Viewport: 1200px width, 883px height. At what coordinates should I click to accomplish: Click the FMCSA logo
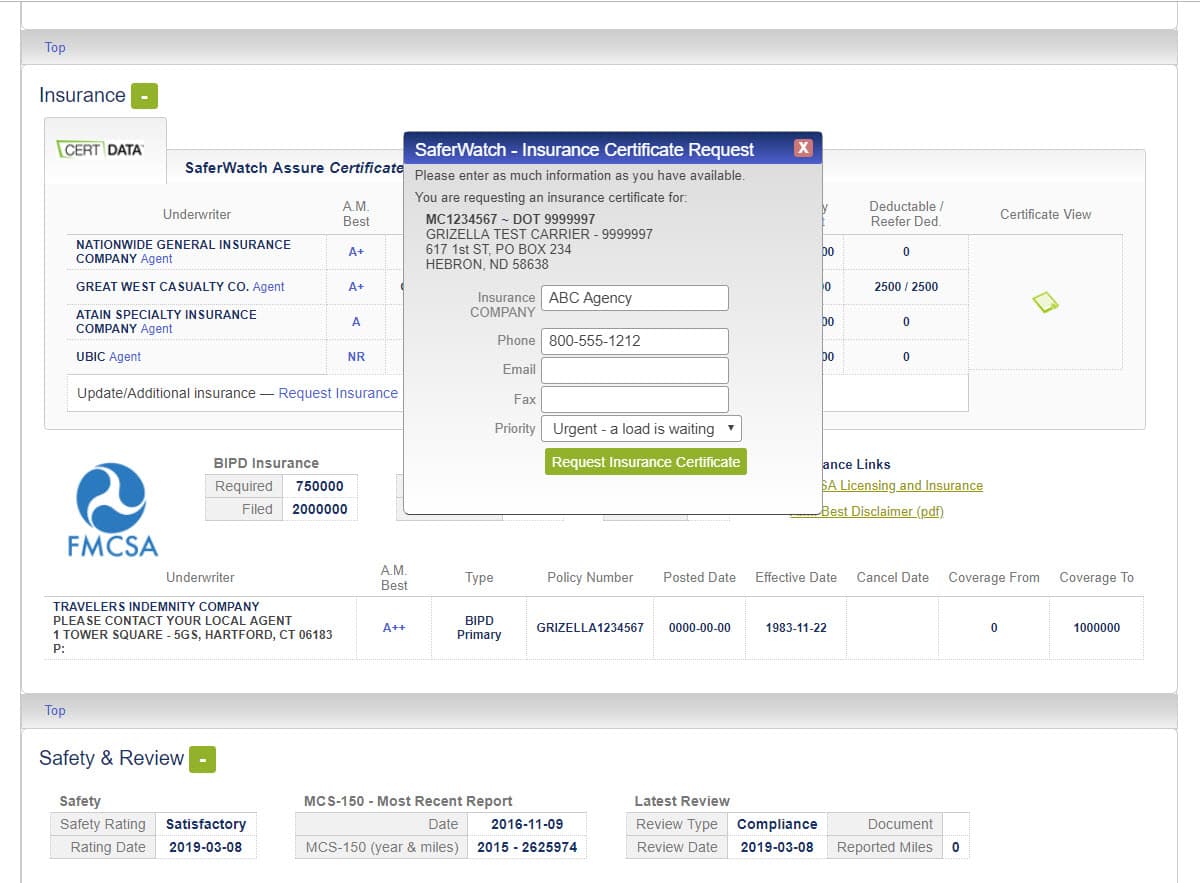click(110, 508)
